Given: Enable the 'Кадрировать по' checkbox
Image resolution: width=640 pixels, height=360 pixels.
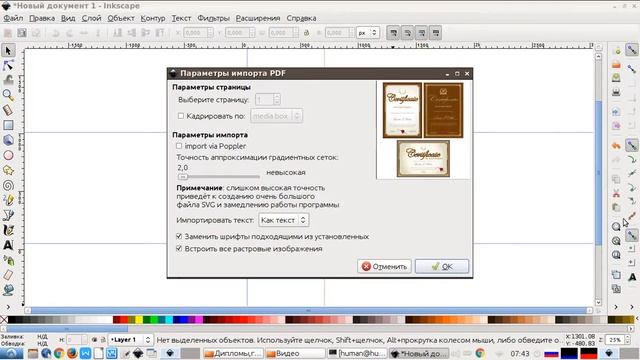Looking at the screenshot, I should [x=181, y=116].
